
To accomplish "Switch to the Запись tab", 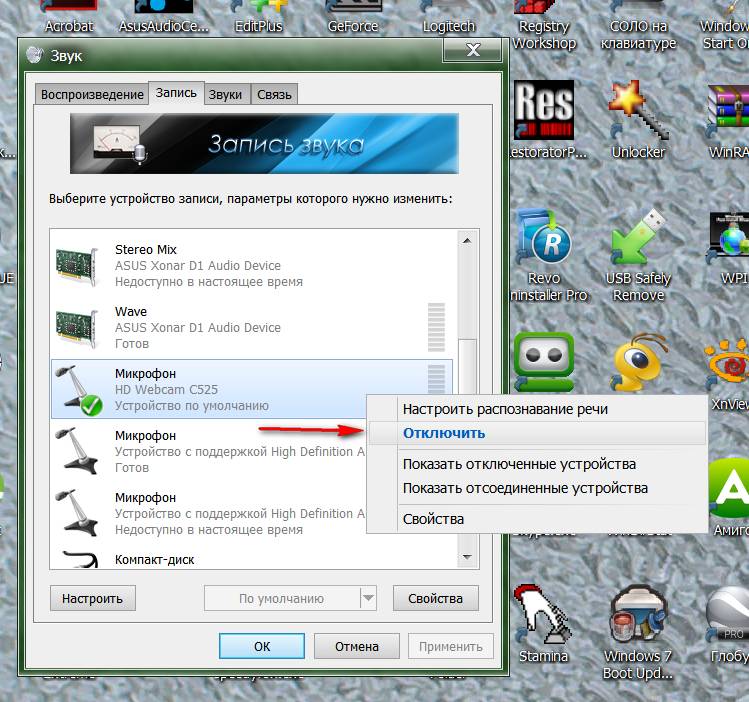I will 176,93.
